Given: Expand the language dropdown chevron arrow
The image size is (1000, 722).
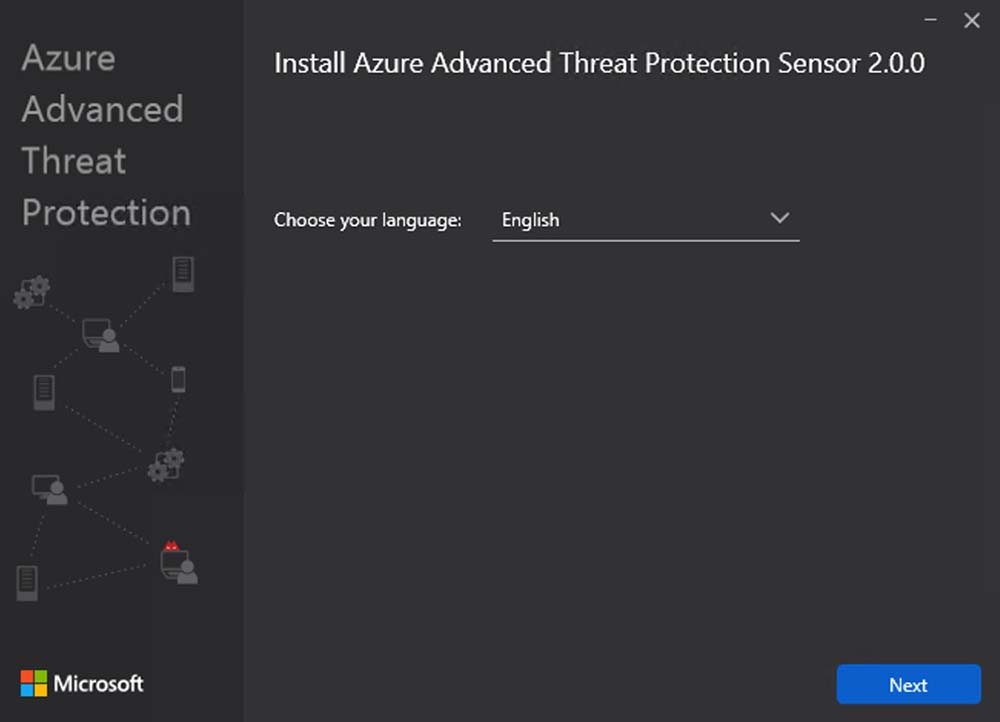Looking at the screenshot, I should pyautogui.click(x=780, y=219).
